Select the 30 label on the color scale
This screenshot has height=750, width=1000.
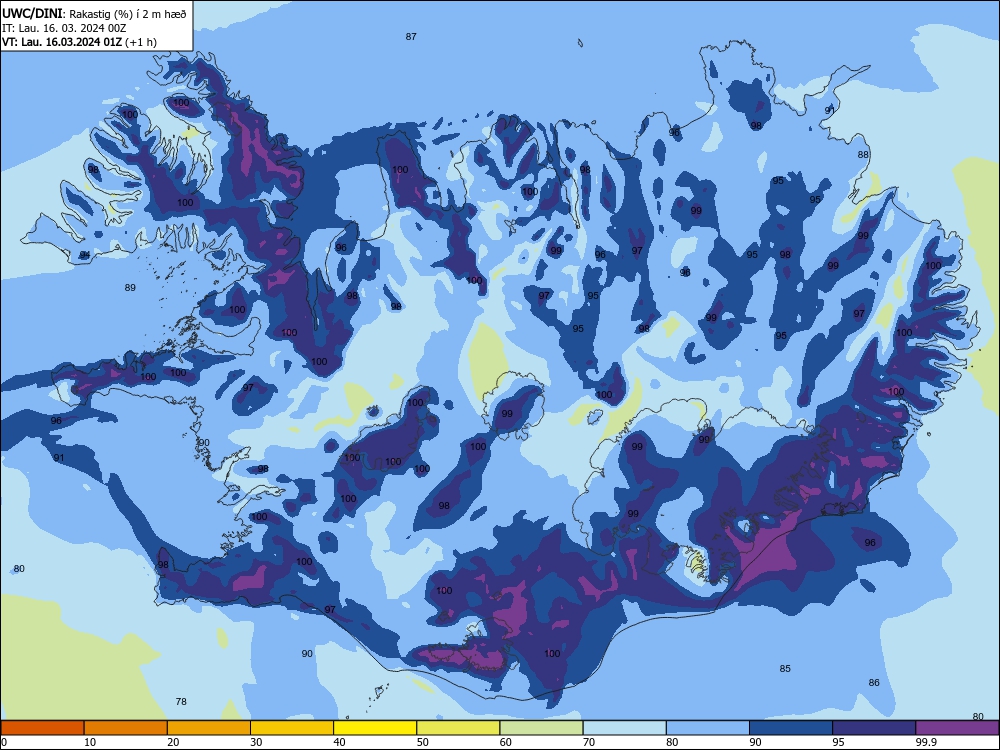coord(256,742)
